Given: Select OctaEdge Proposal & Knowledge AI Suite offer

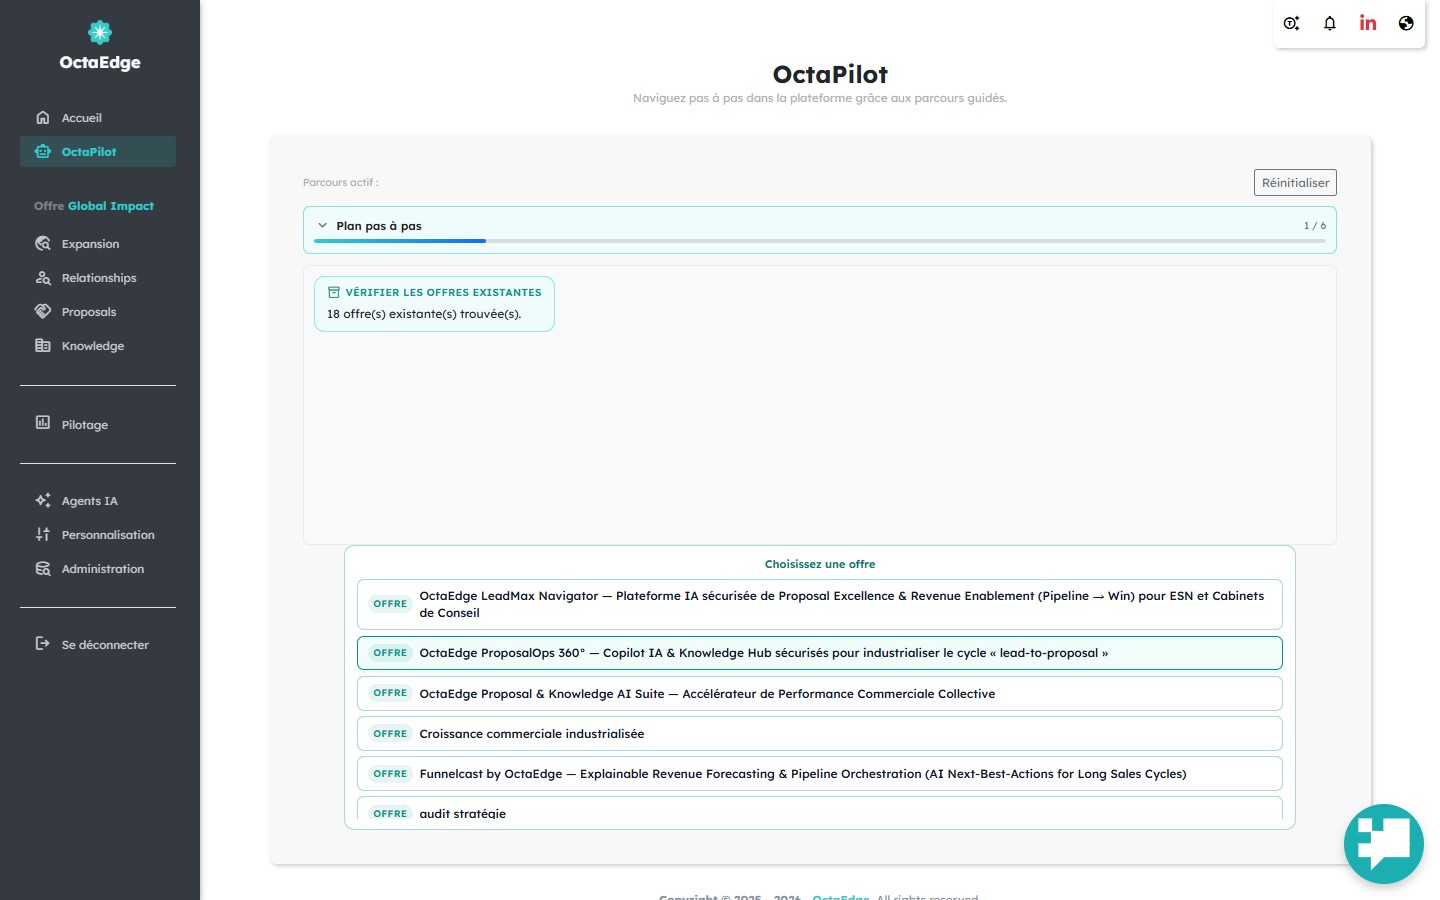Looking at the screenshot, I should tap(820, 693).
